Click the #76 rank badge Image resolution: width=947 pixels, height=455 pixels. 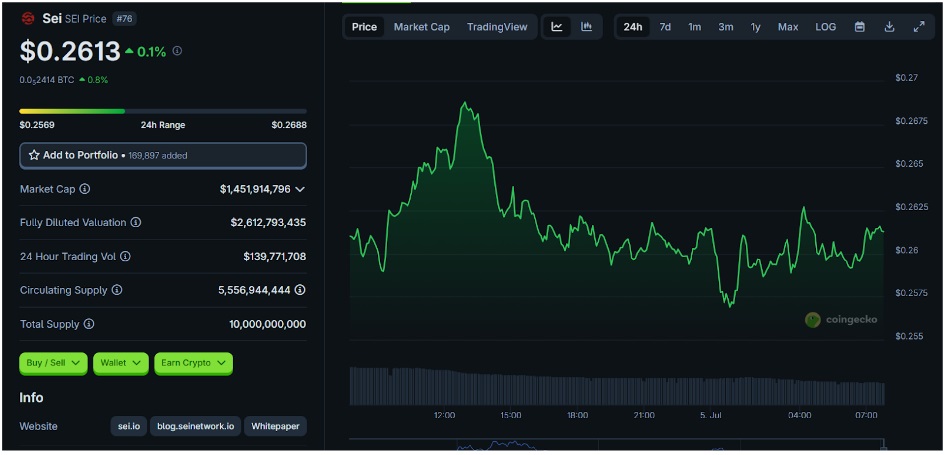124,19
